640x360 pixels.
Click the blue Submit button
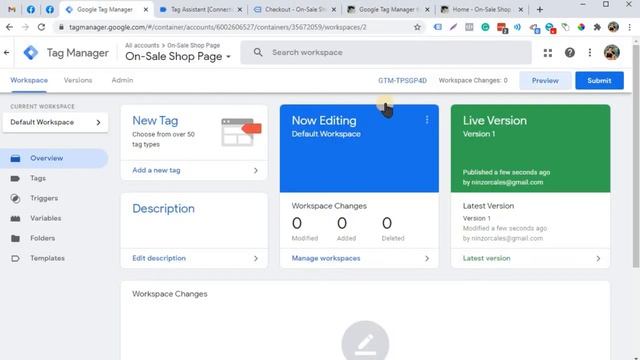[599, 81]
